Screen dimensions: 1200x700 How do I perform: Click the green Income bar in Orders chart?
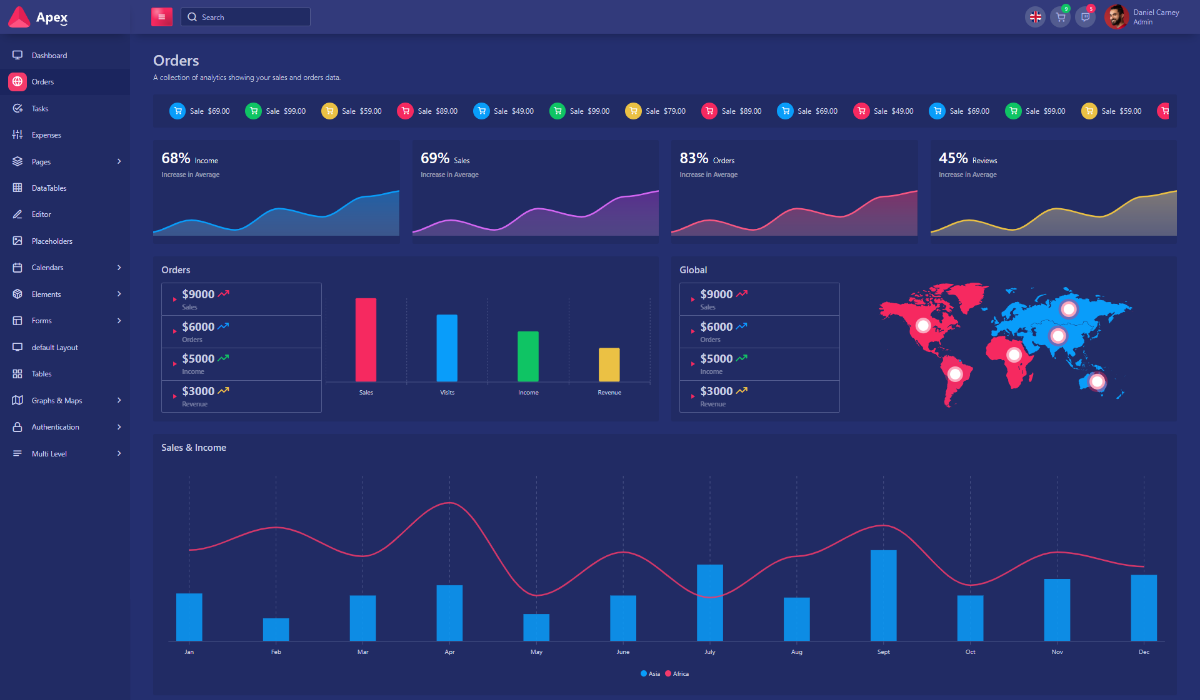click(528, 356)
